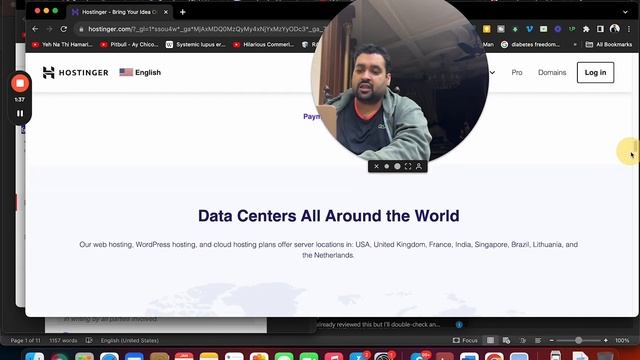Screen dimensions: 640x360
Task: Click the Word zoom slider handle
Action: (578, 340)
